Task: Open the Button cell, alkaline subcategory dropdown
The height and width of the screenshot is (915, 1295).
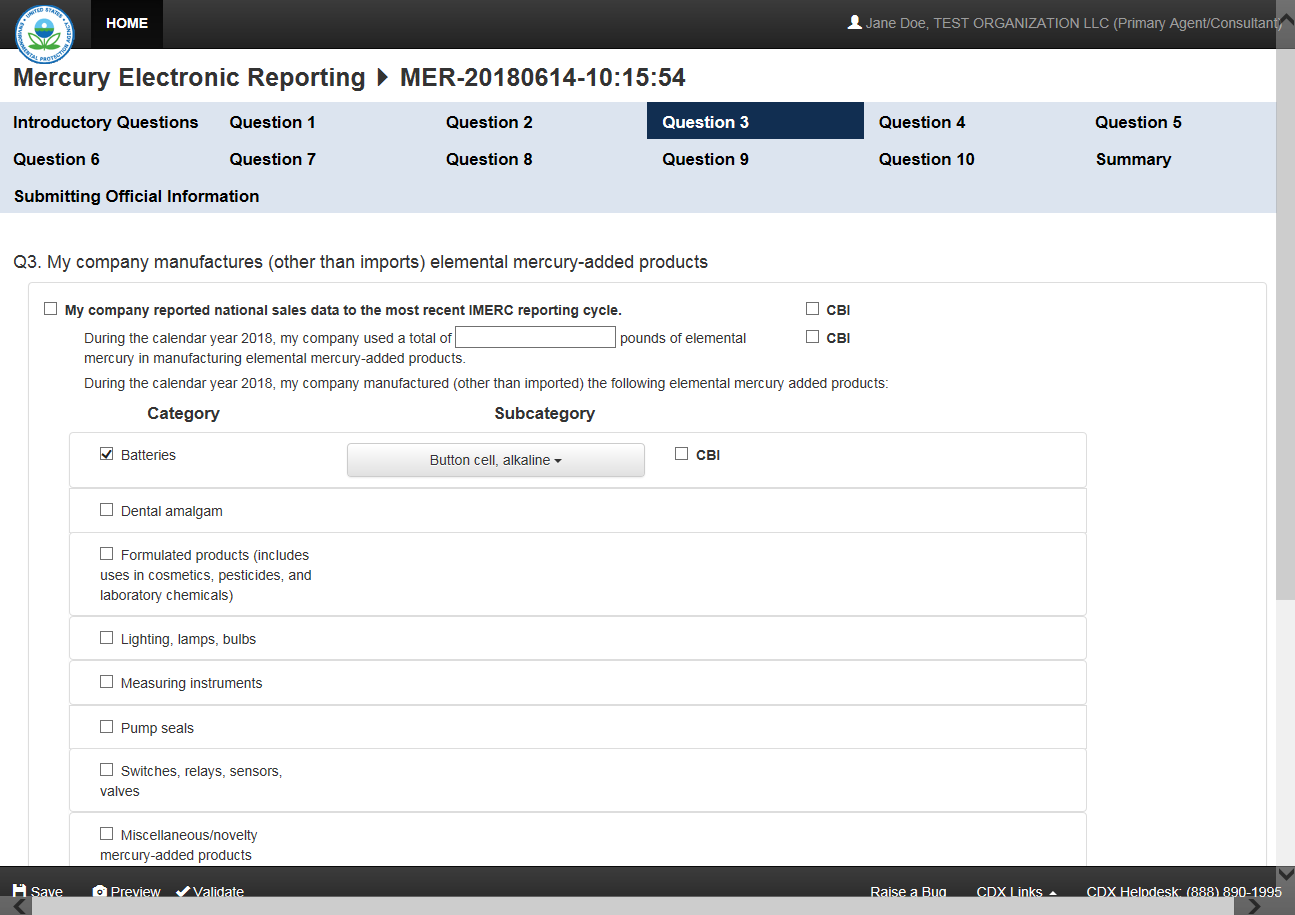Action: 496,460
